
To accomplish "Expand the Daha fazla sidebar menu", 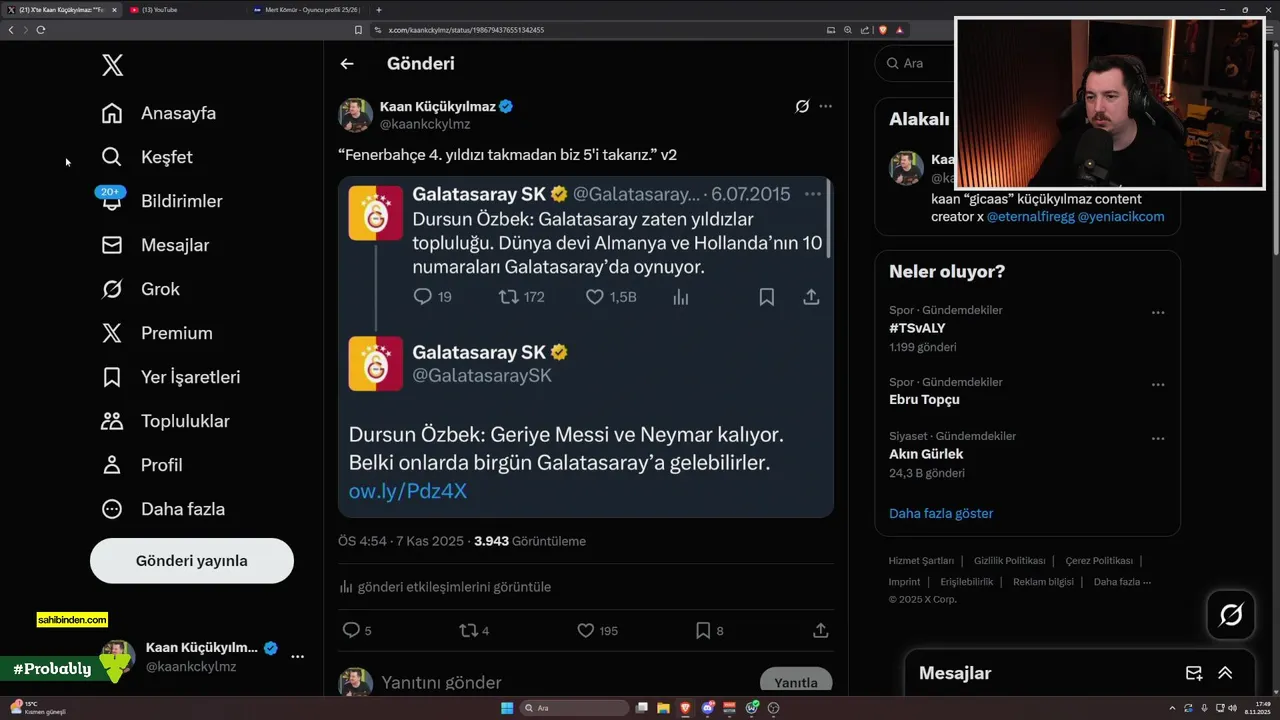I will [163, 509].
